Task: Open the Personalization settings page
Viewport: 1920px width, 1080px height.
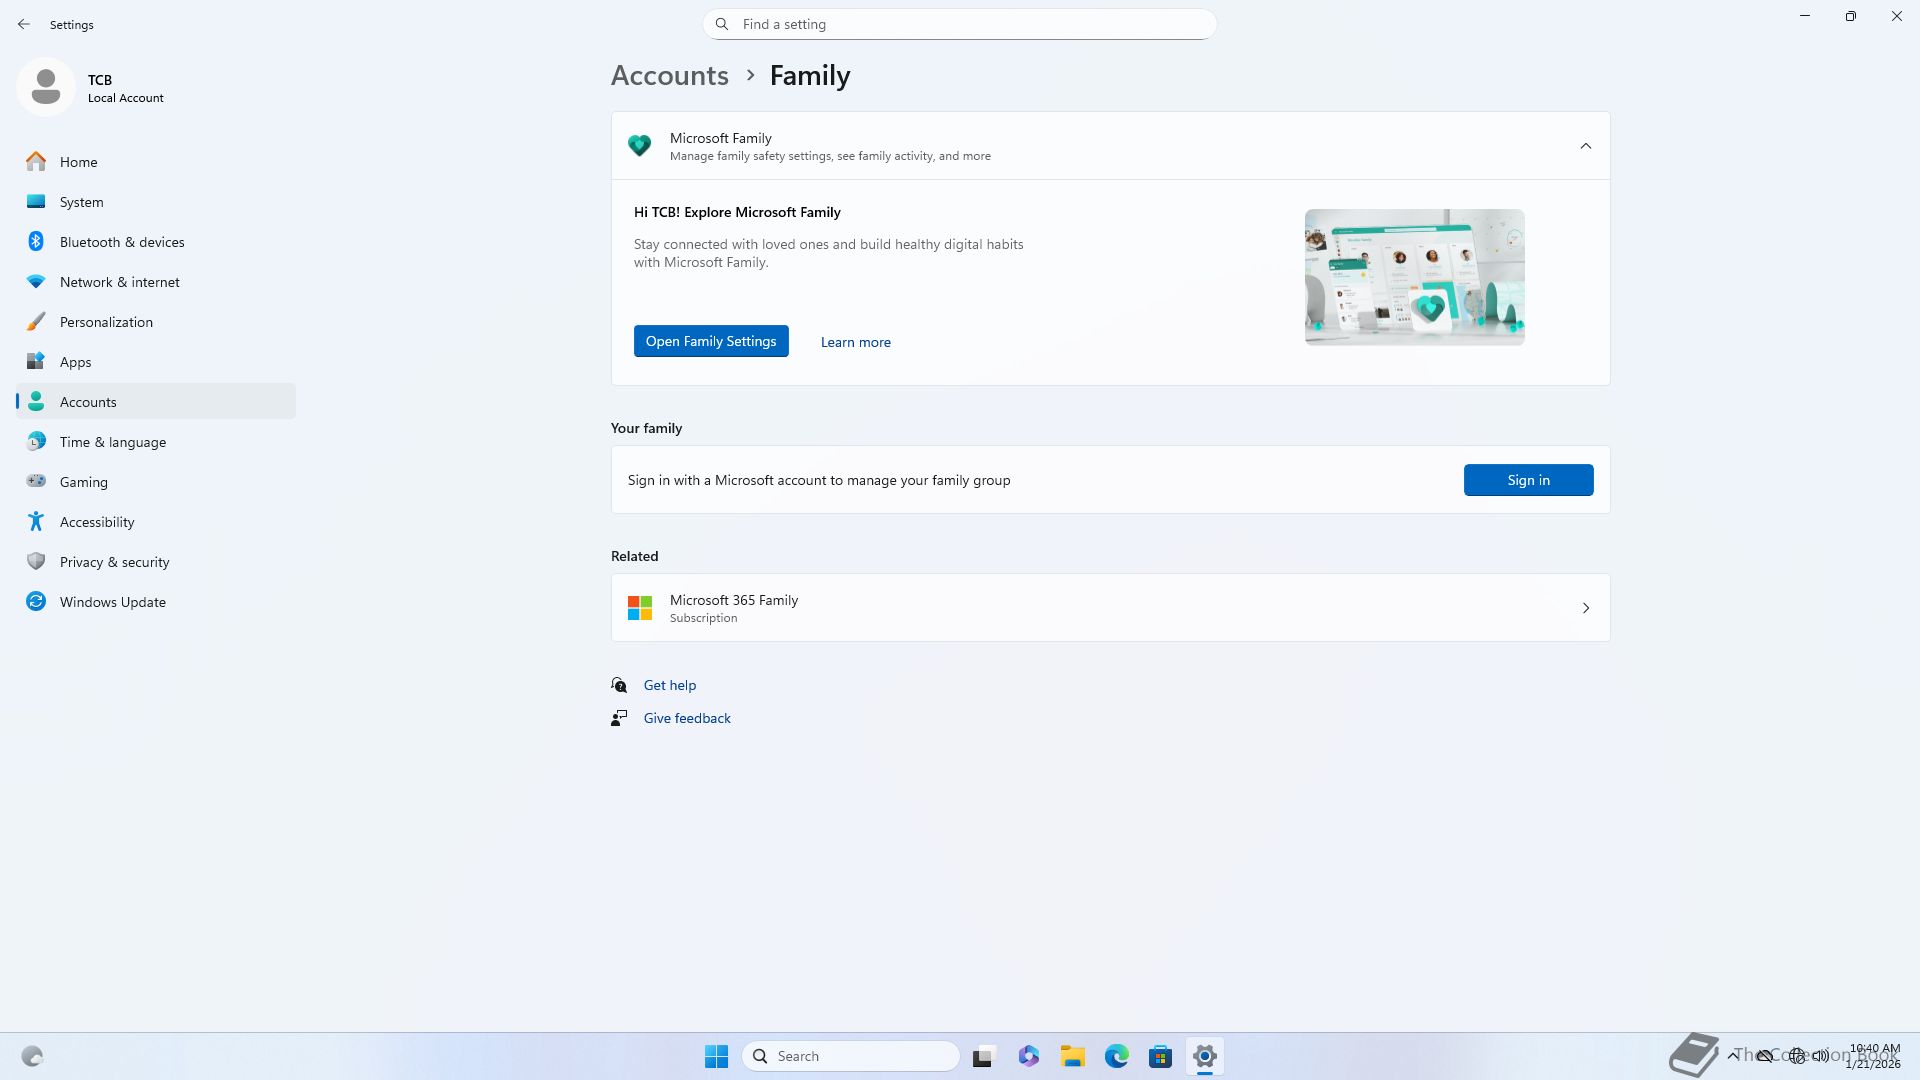Action: coord(106,322)
